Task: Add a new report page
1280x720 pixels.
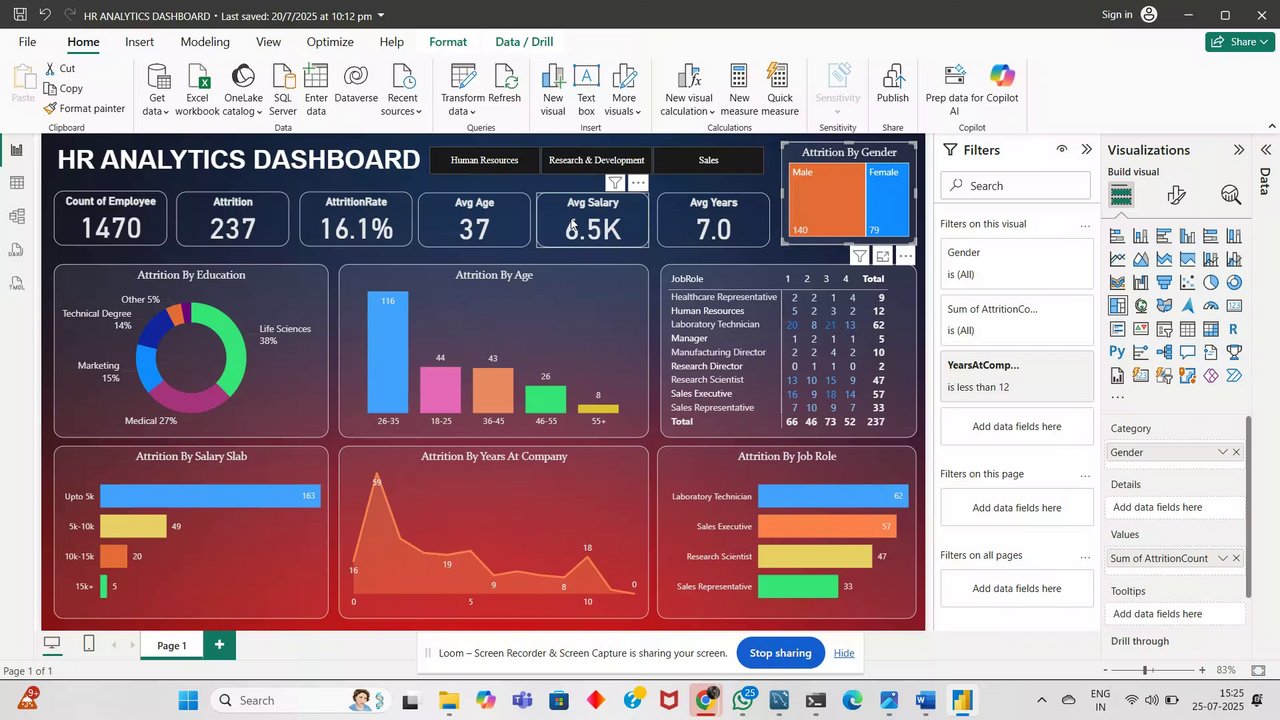Action: (219, 645)
